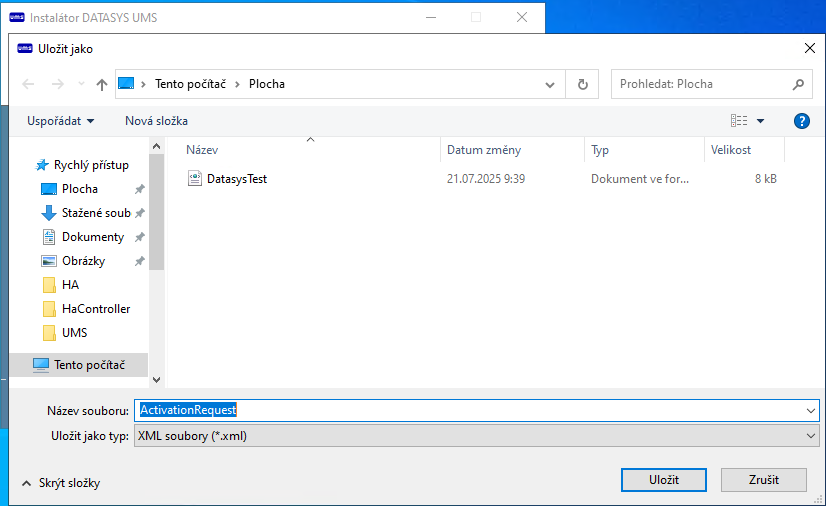The image size is (826, 506).
Task: Expand the file name dropdown arrow
Action: 811,410
